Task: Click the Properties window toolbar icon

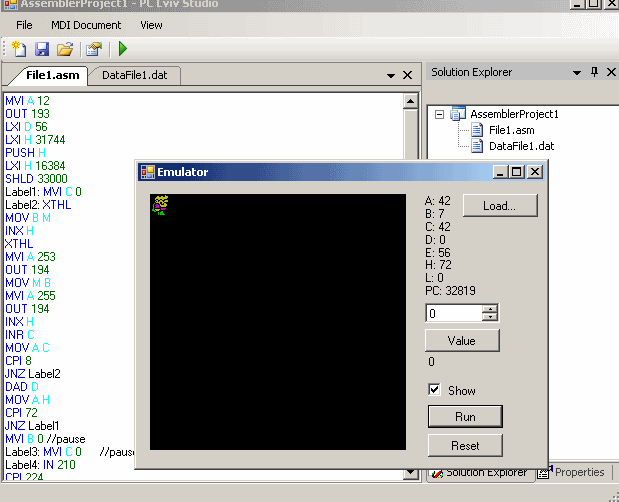Action: pyautogui.click(x=93, y=48)
